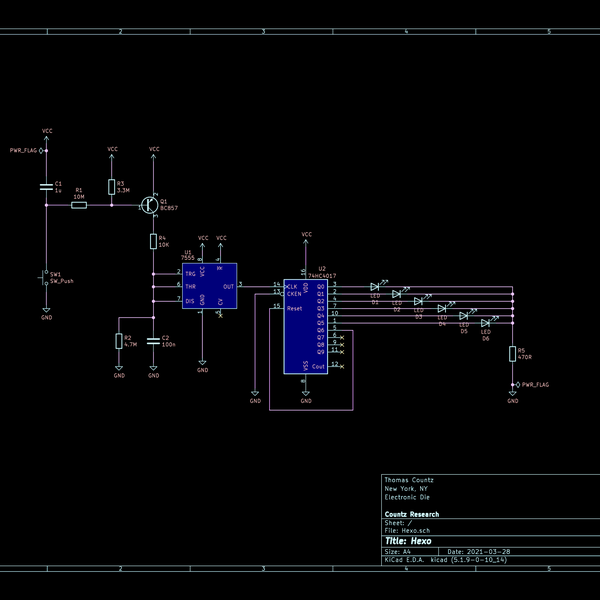Click the "TRG" pin label on U1
600x600 pixels.
(x=190, y=274)
